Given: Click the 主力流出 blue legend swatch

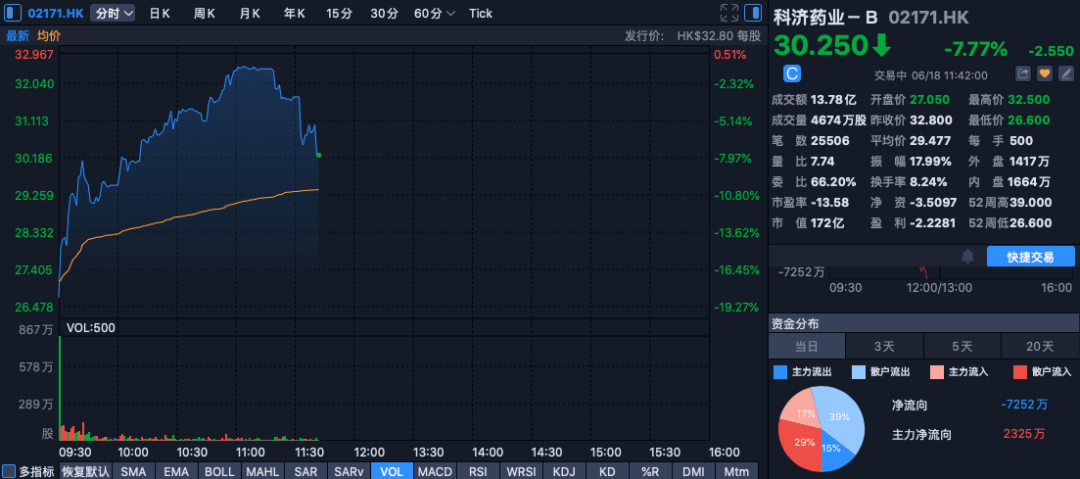Looking at the screenshot, I should pos(781,372).
